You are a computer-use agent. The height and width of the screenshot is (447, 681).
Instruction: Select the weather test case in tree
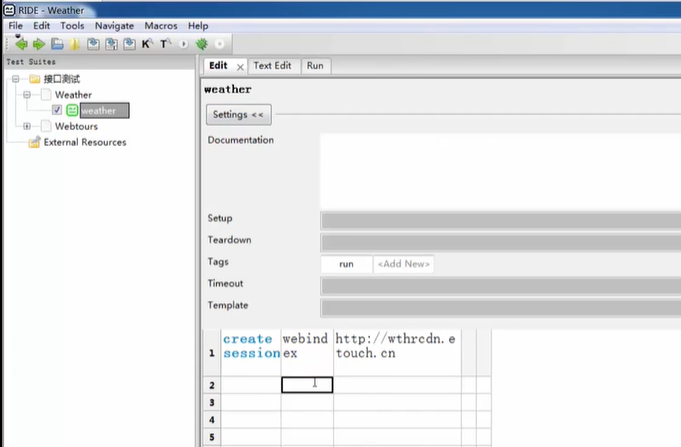click(104, 110)
